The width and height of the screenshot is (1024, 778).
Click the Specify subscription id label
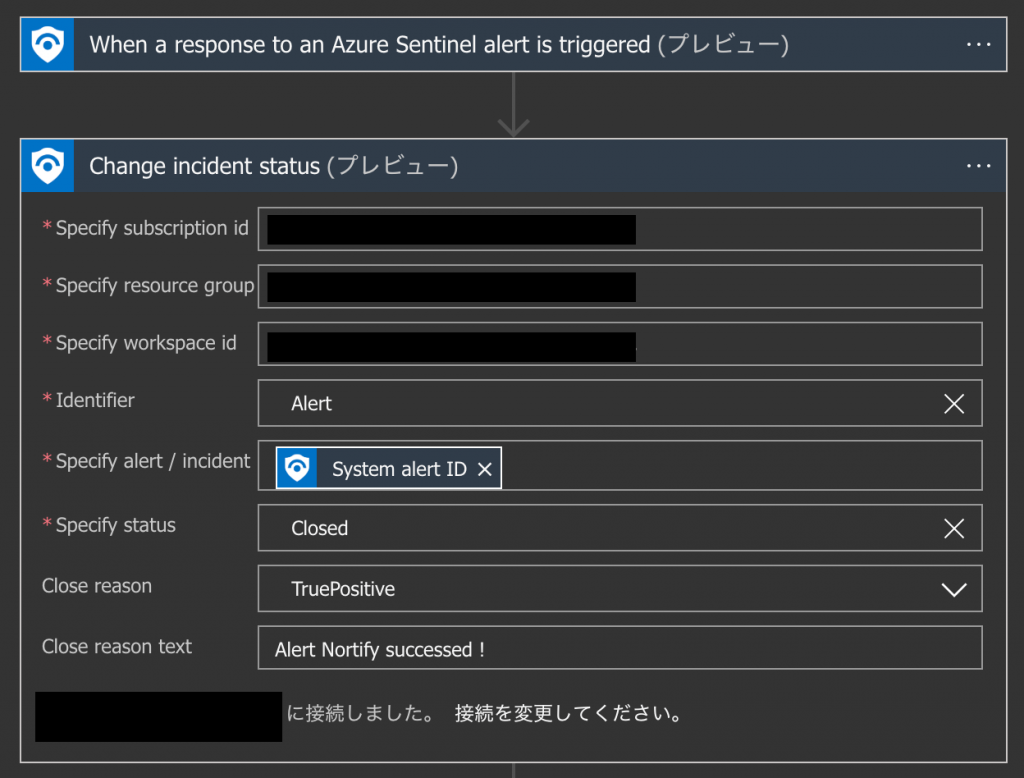pyautogui.click(x=152, y=228)
